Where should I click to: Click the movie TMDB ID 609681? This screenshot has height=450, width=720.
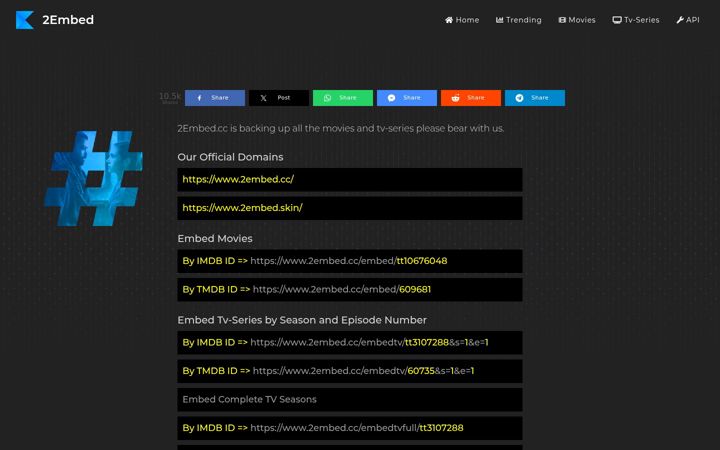415,289
